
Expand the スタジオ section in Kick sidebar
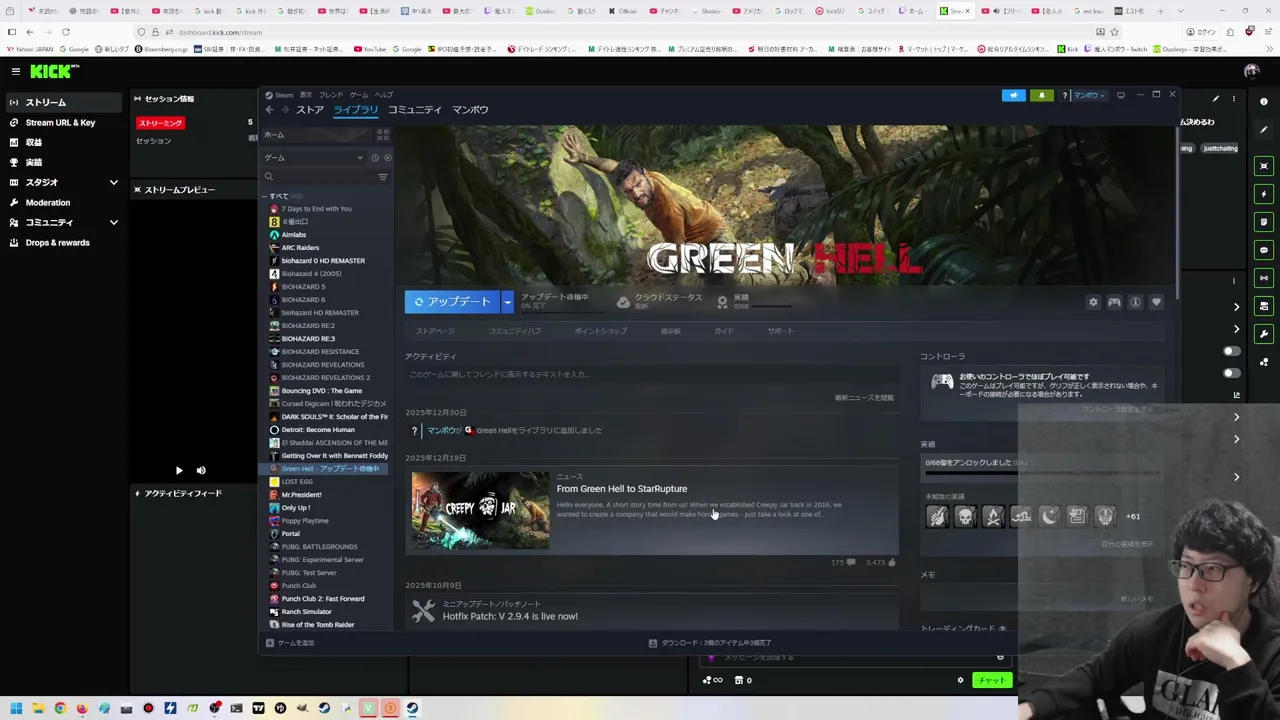coord(114,182)
